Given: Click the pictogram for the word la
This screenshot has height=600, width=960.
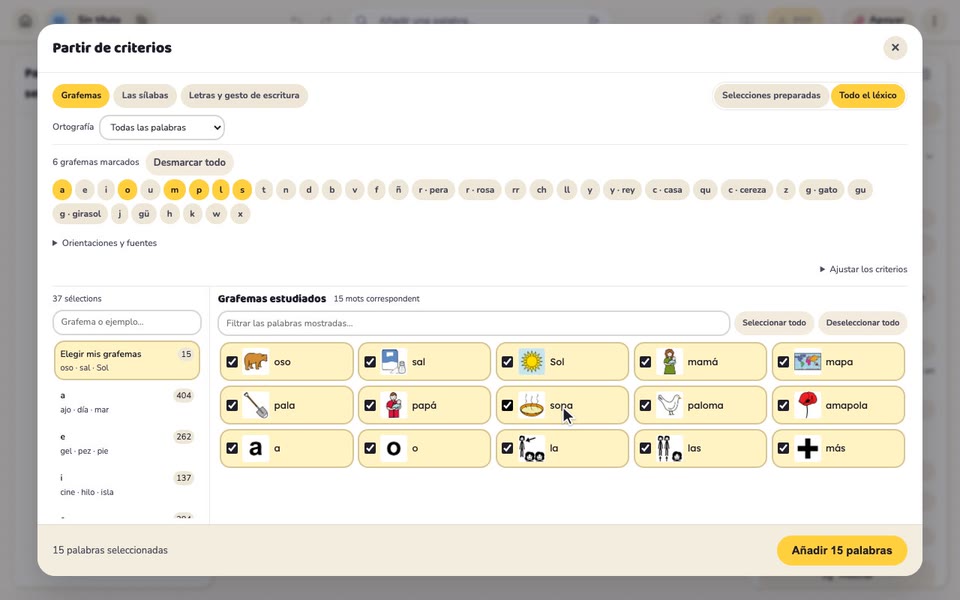Looking at the screenshot, I should point(531,448).
